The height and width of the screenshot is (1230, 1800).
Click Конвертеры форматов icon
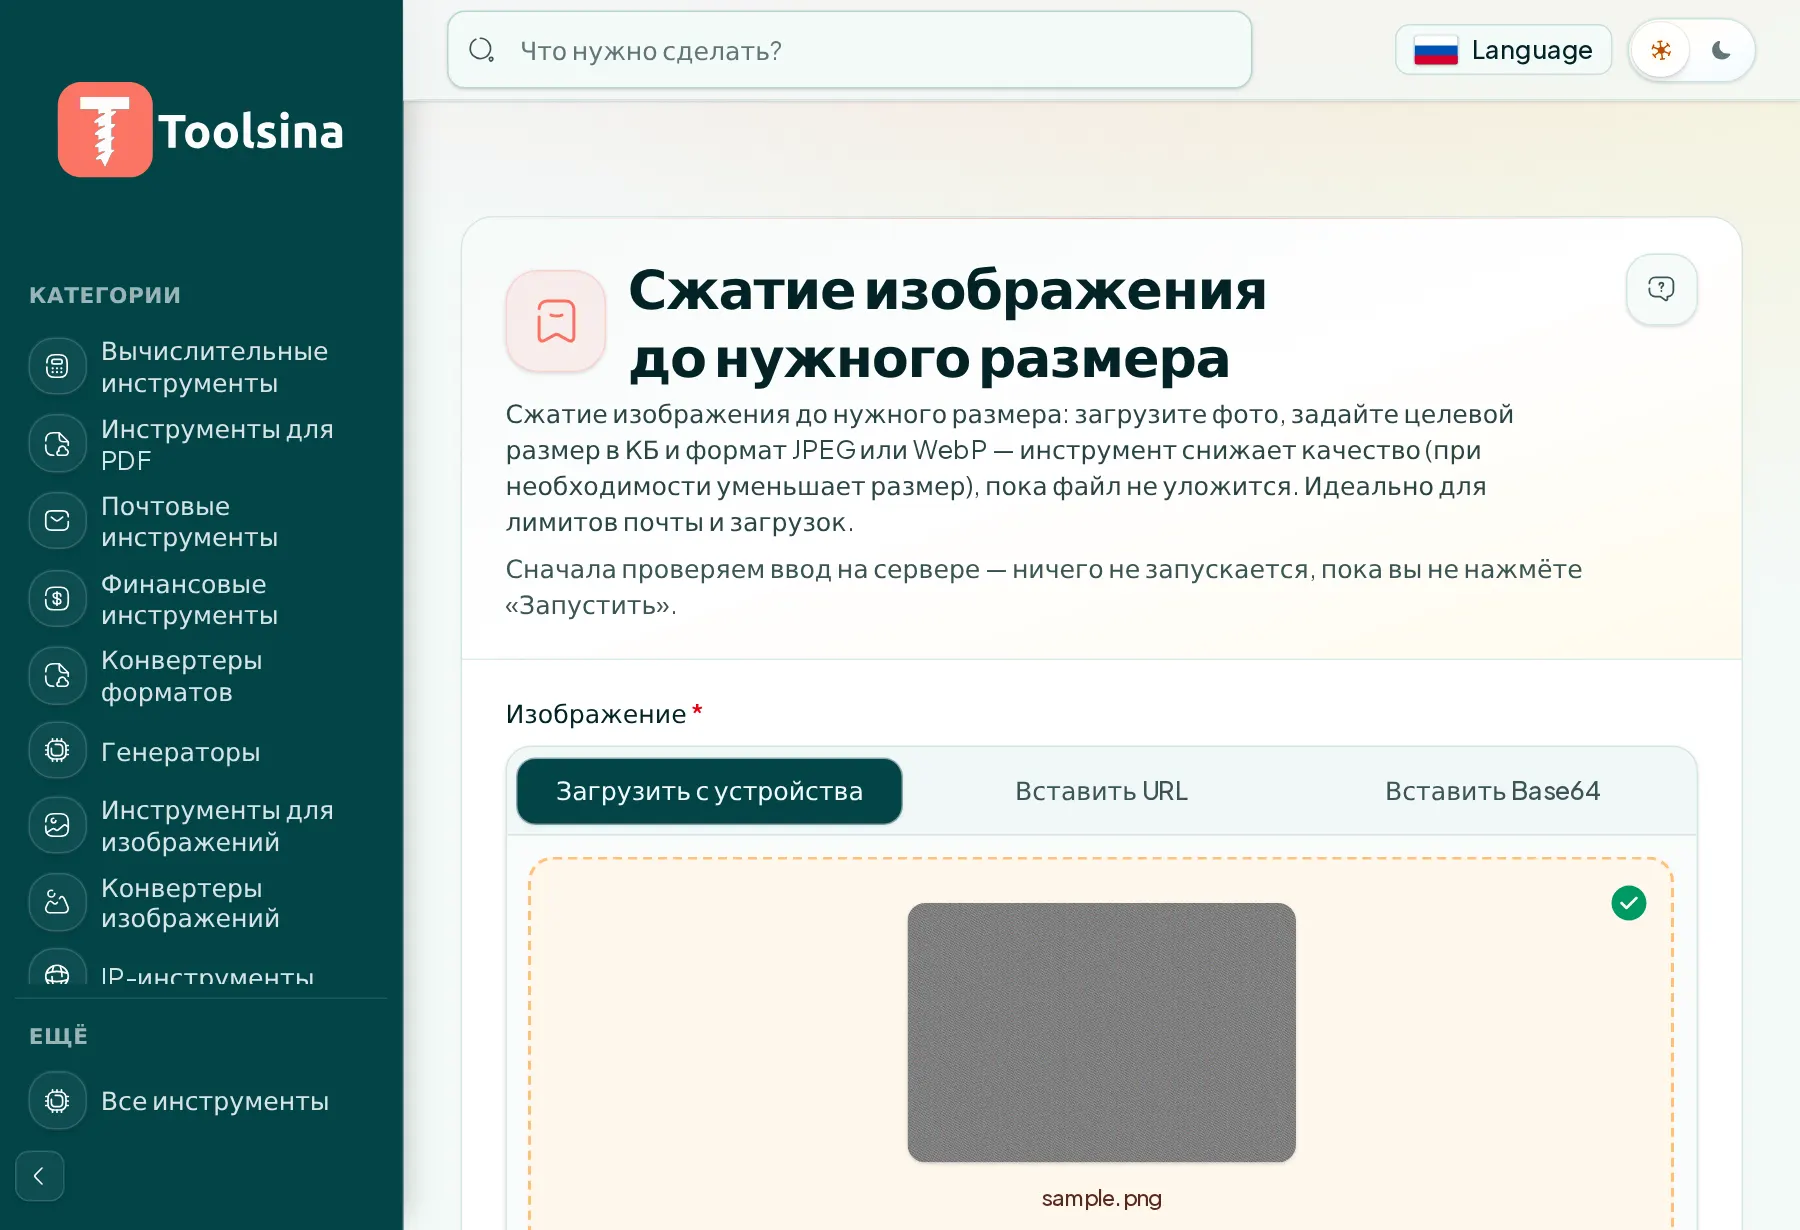(58, 676)
